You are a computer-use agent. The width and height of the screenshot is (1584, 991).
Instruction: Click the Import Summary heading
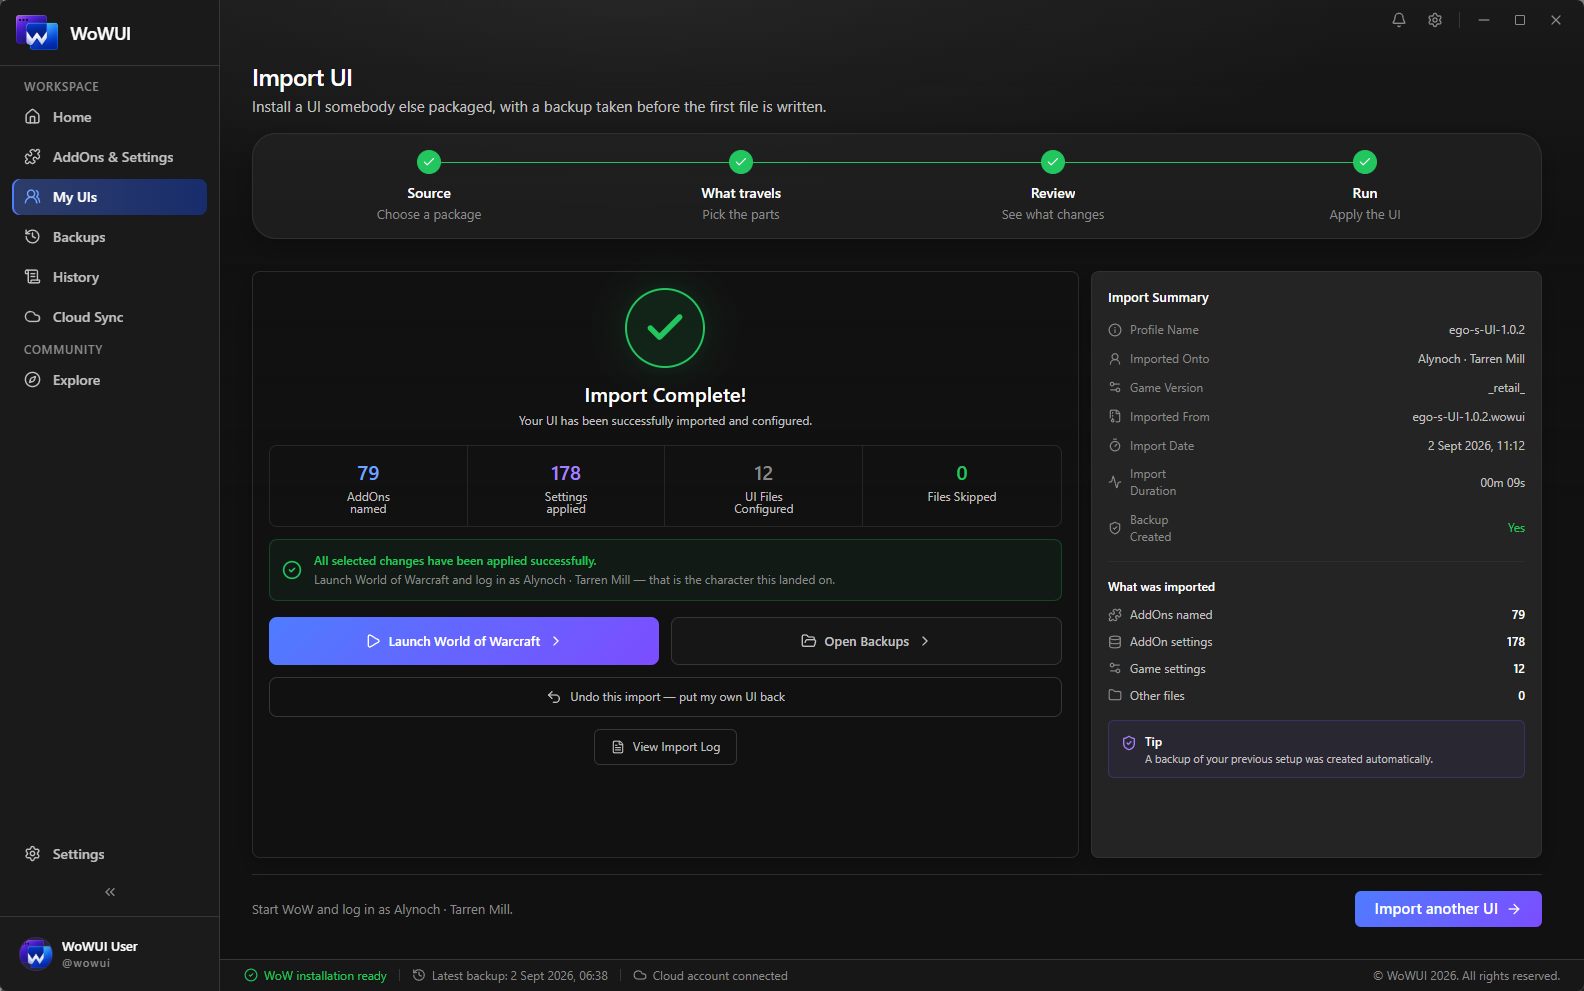click(1158, 298)
